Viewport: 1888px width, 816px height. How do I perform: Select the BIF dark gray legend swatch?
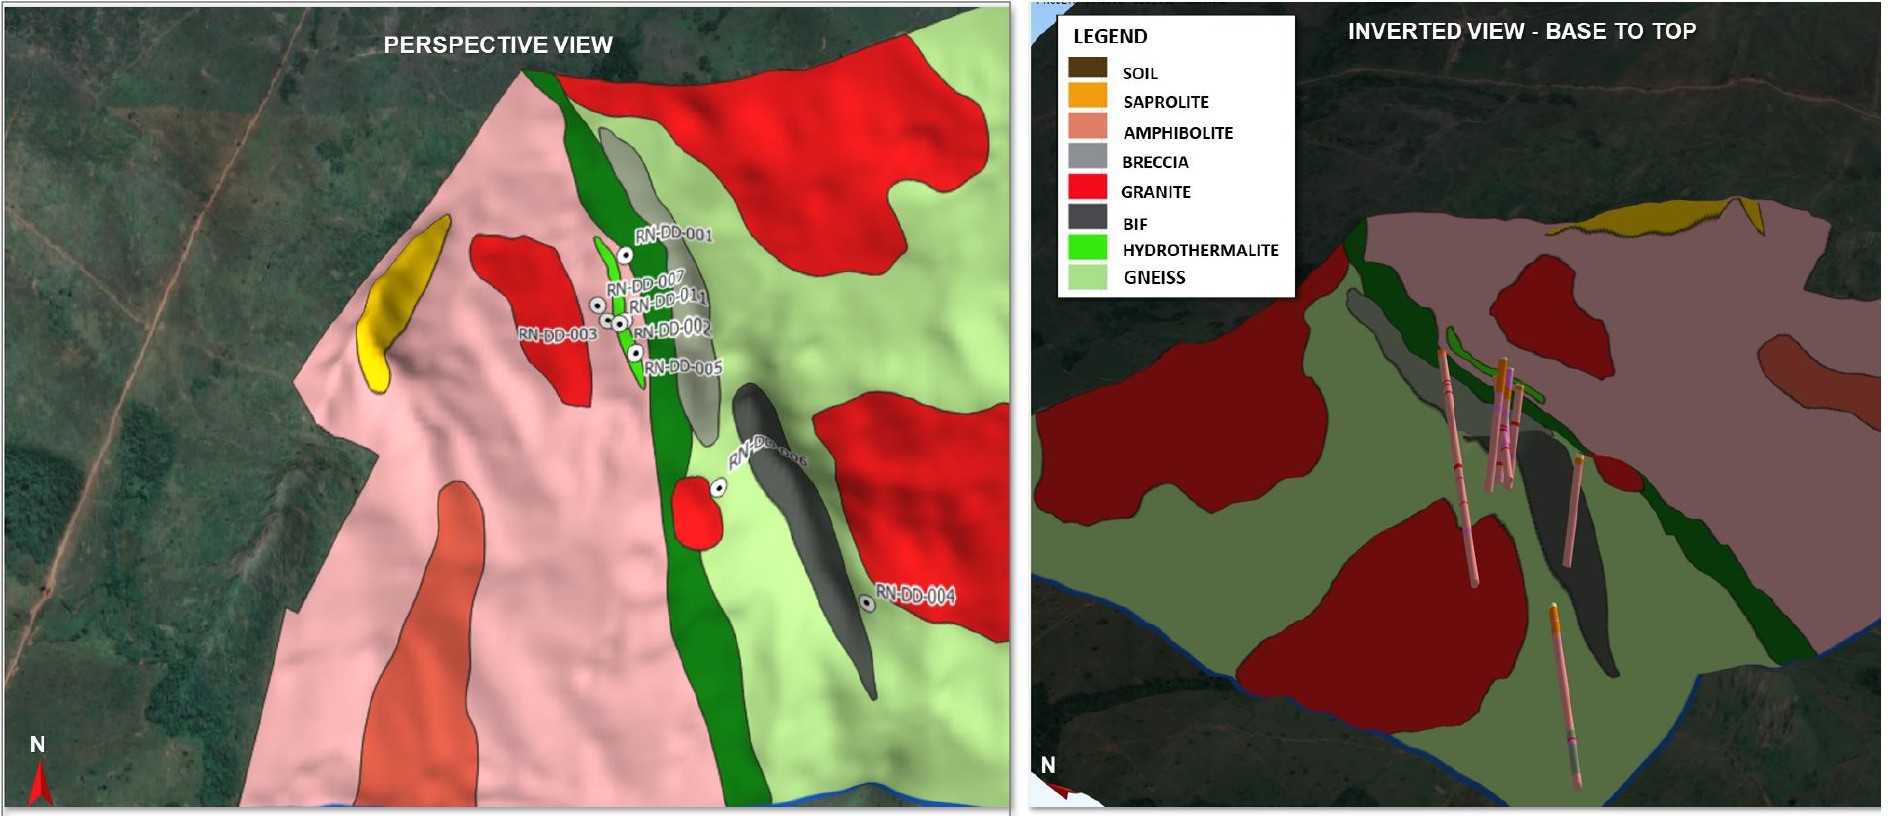pyautogui.click(x=1087, y=218)
